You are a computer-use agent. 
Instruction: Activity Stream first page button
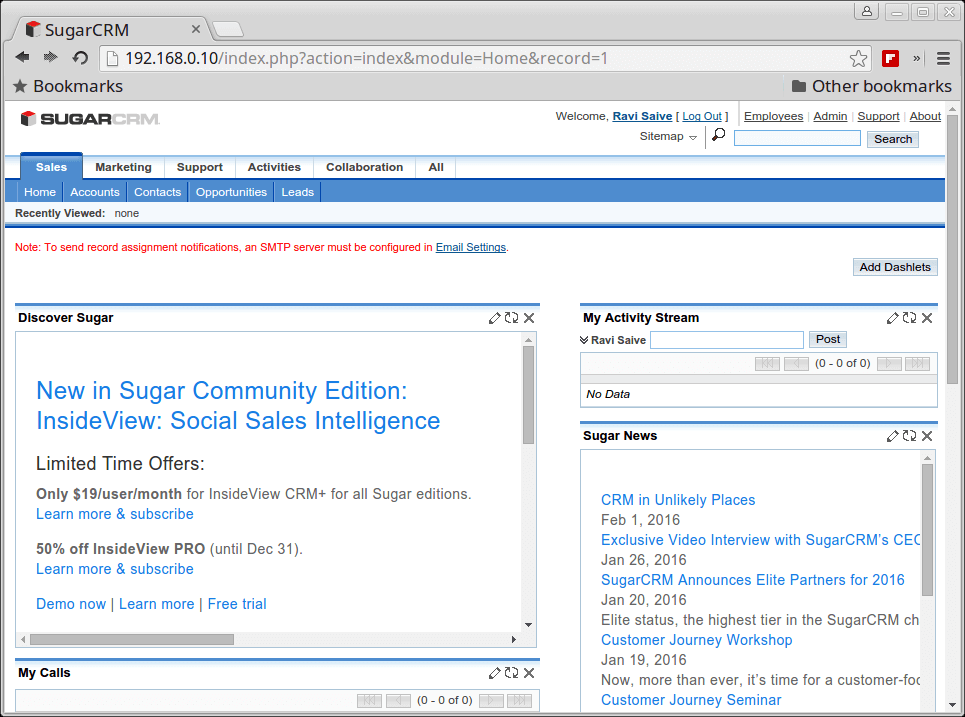click(767, 364)
